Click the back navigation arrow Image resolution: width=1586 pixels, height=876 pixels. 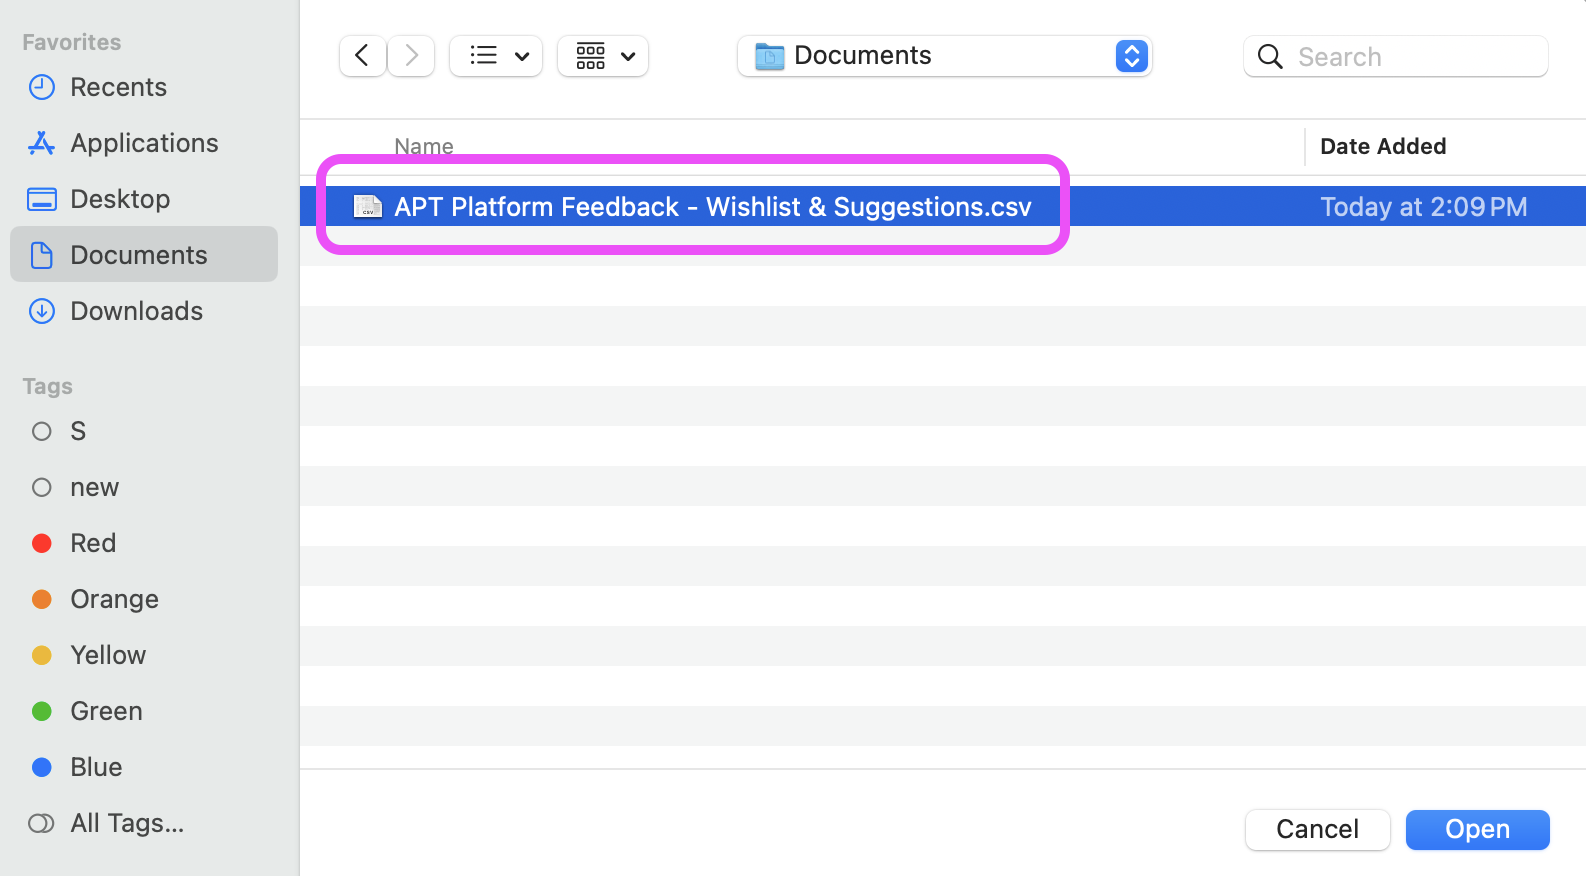tap(362, 56)
